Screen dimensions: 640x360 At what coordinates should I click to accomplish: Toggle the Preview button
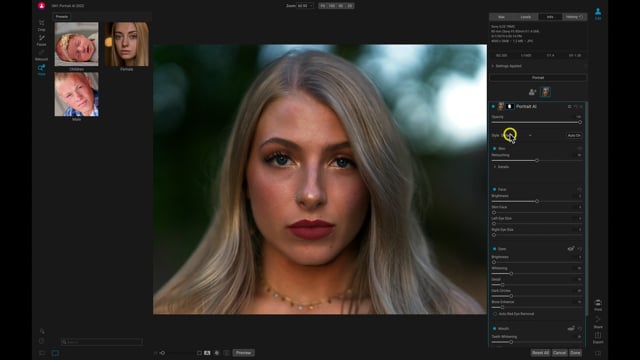tap(243, 353)
